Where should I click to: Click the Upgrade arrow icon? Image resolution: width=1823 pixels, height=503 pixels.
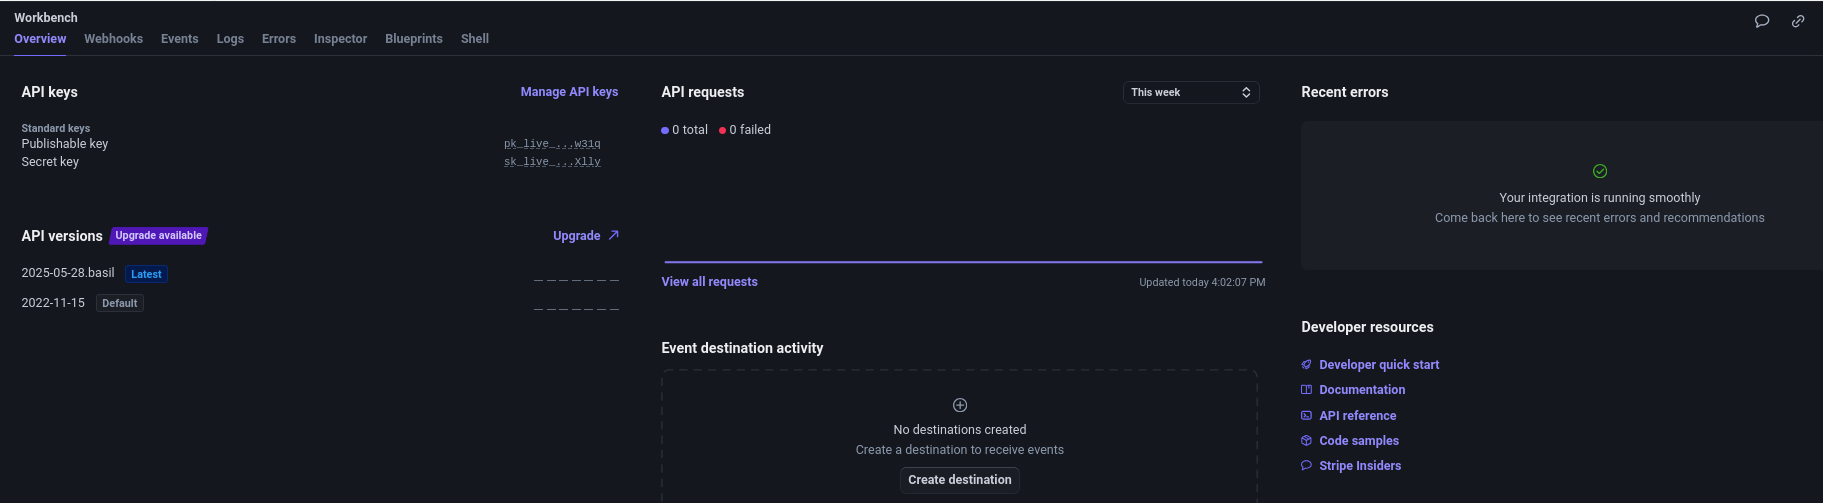[x=614, y=235]
